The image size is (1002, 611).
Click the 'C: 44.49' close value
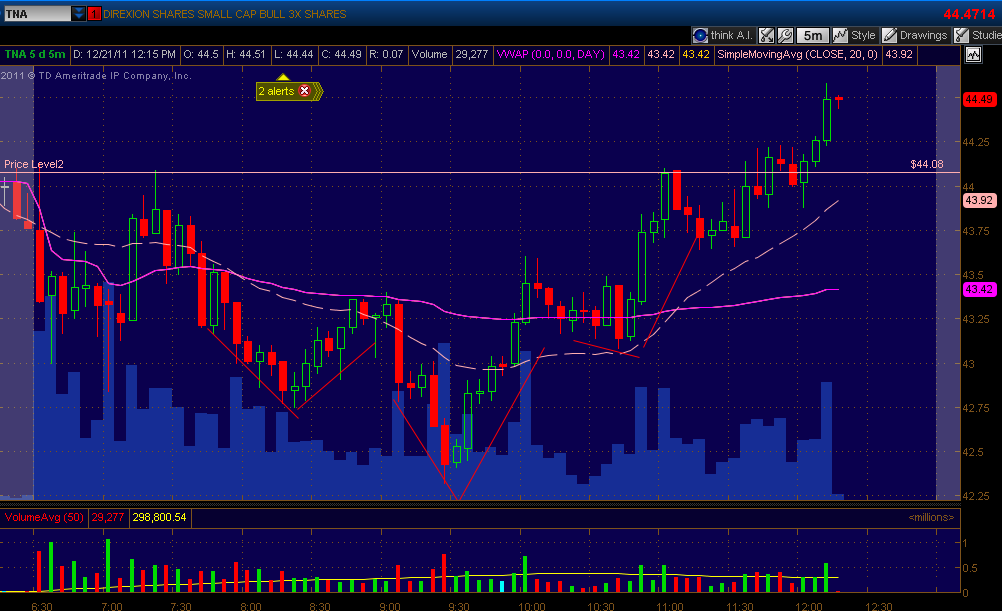coord(341,54)
